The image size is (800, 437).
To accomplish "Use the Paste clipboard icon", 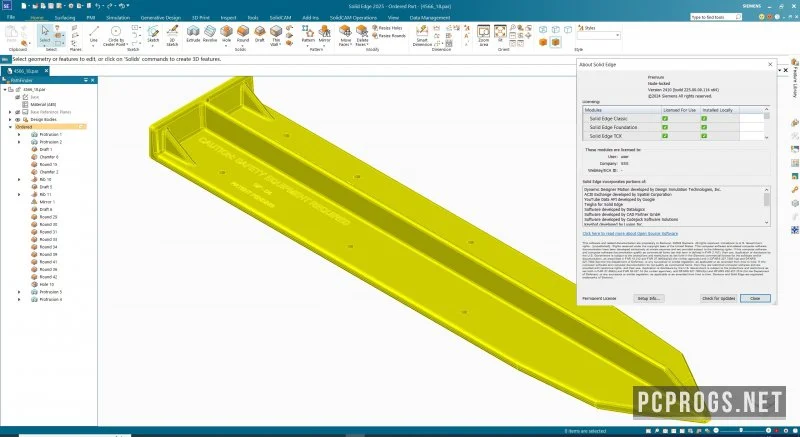I will [11, 34].
